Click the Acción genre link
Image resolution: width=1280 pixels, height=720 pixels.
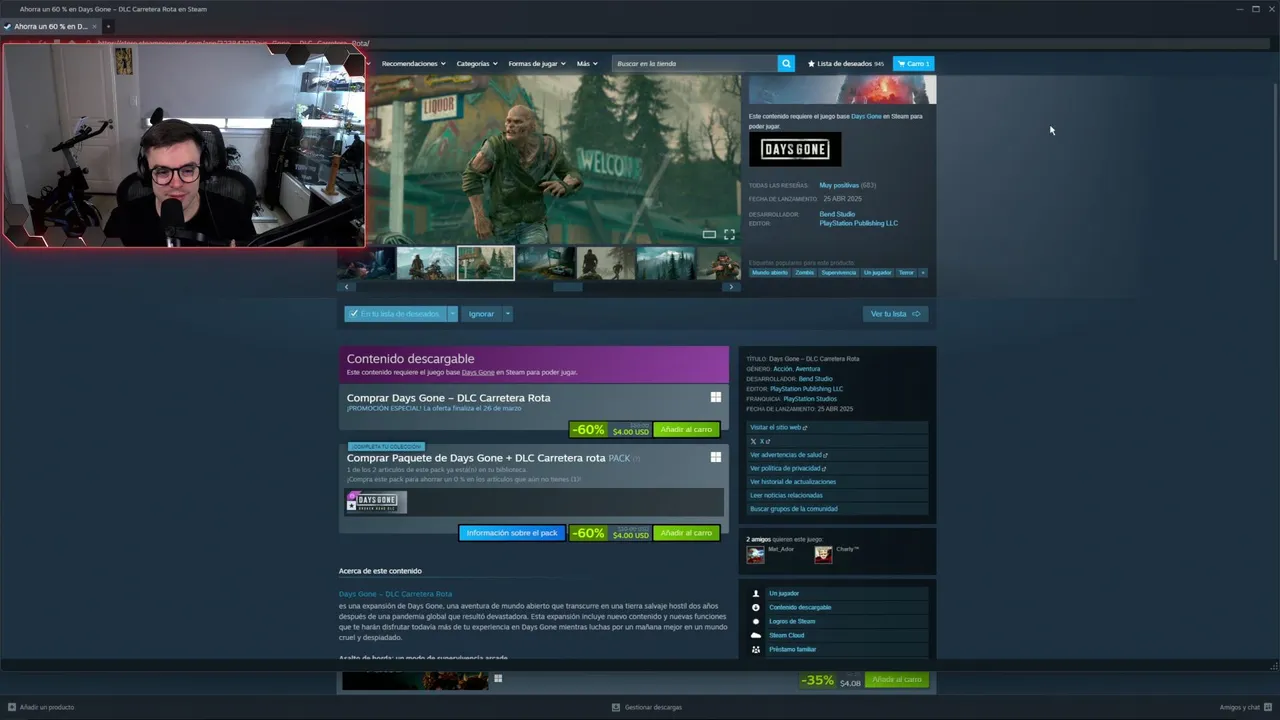pos(782,369)
